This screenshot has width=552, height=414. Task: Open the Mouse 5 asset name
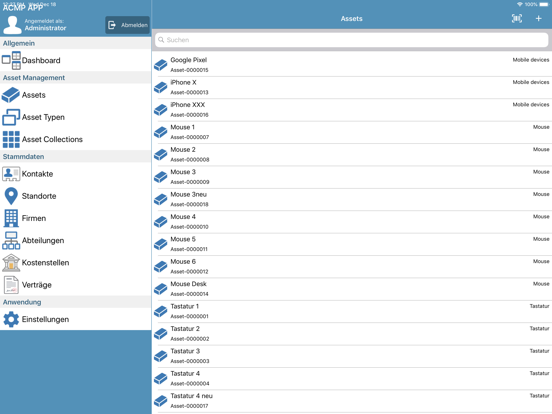click(x=183, y=239)
